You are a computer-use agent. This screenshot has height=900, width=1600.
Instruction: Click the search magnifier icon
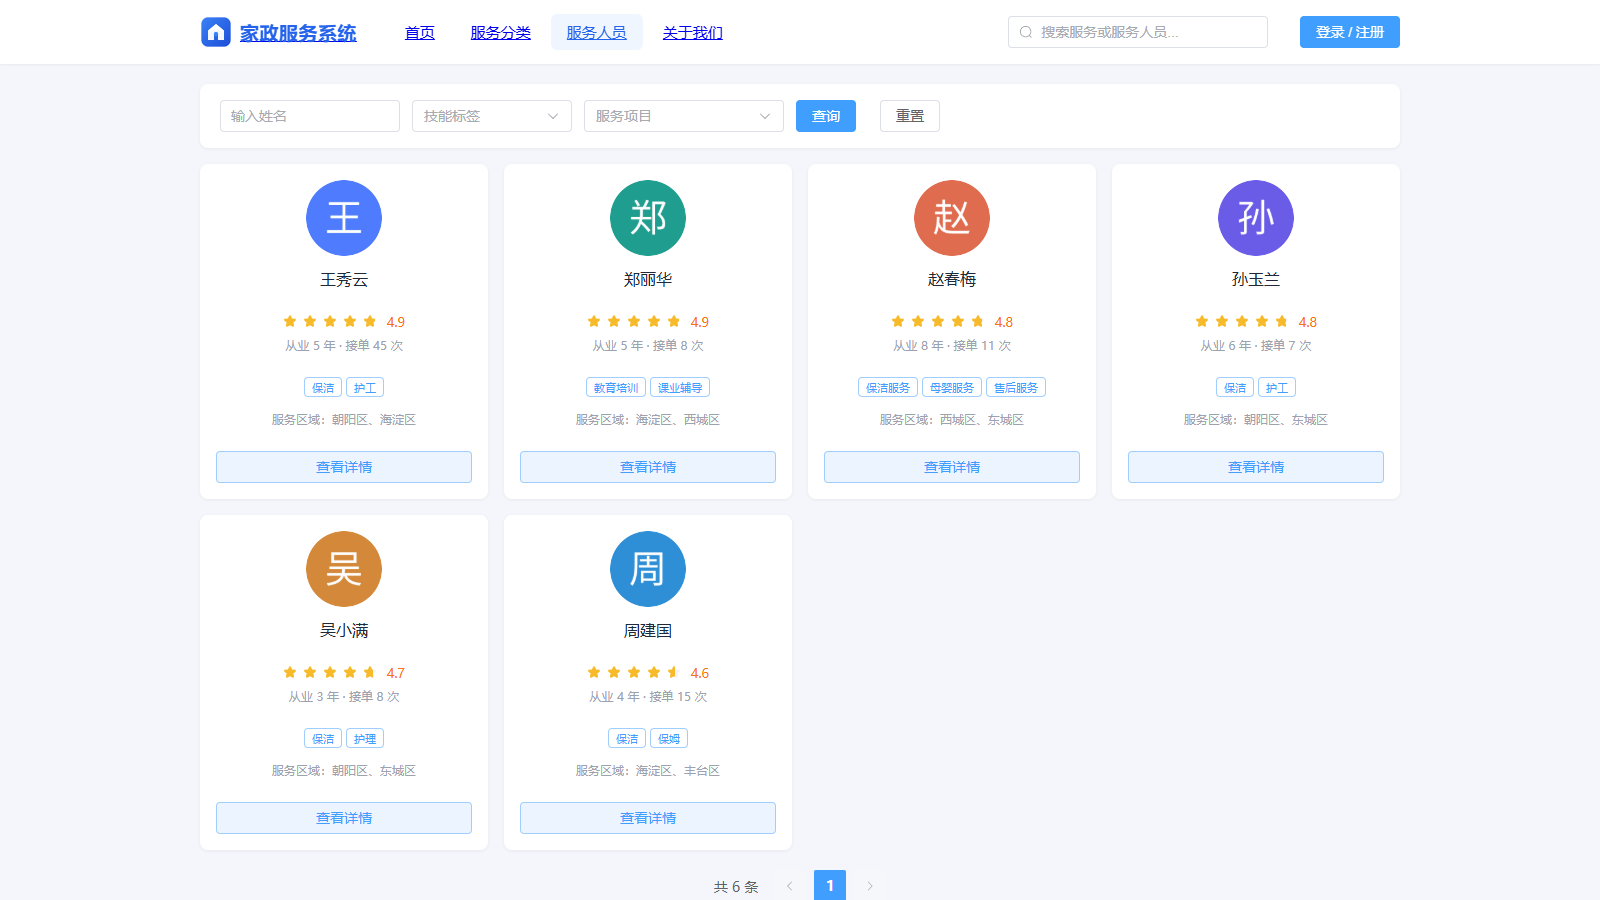[1026, 32]
